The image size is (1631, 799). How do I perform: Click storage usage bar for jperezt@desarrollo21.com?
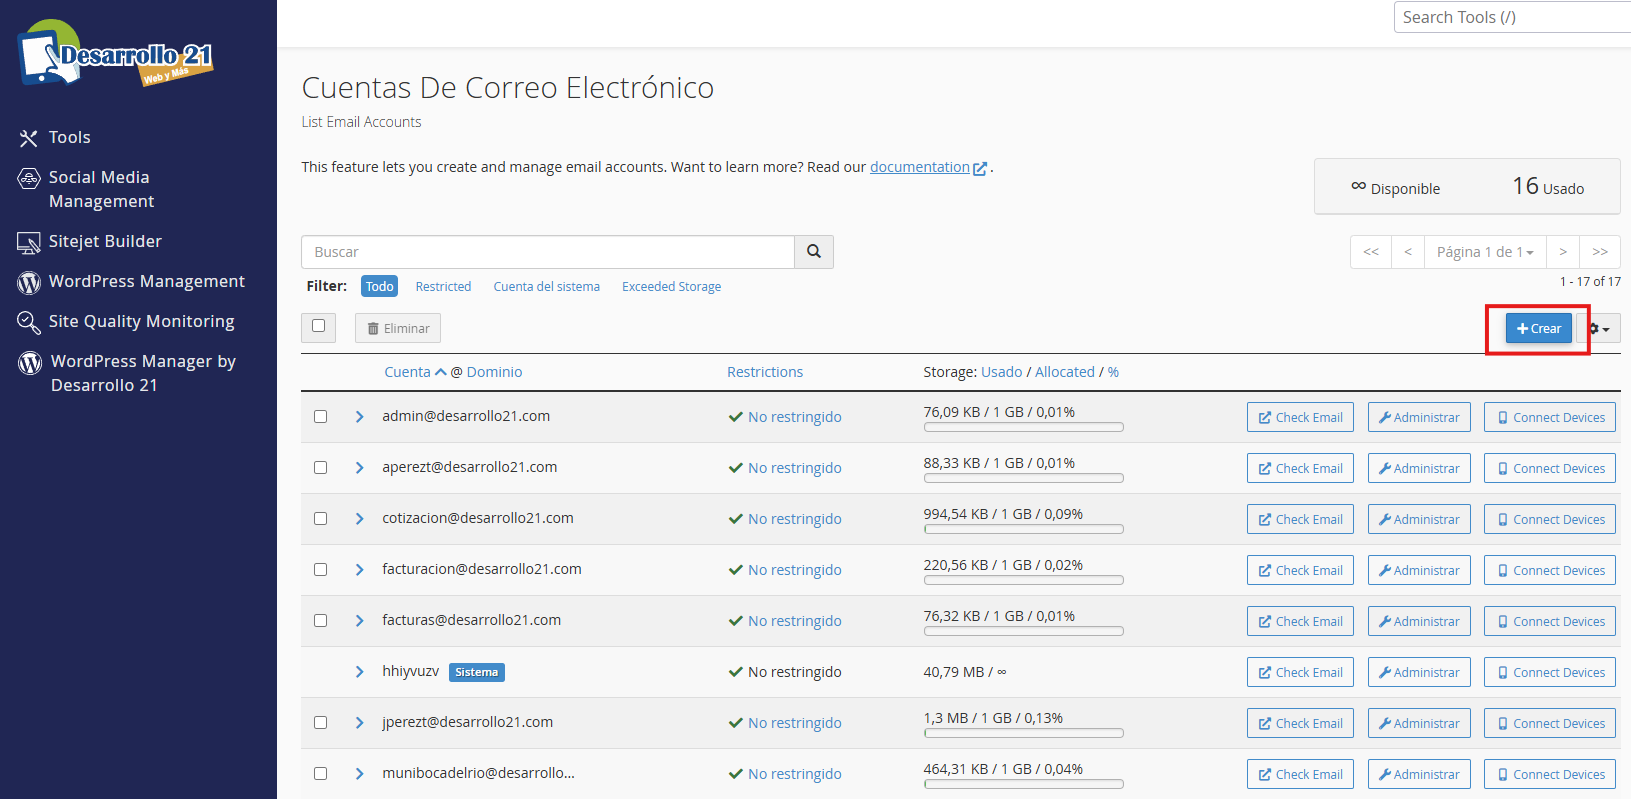tap(1023, 733)
